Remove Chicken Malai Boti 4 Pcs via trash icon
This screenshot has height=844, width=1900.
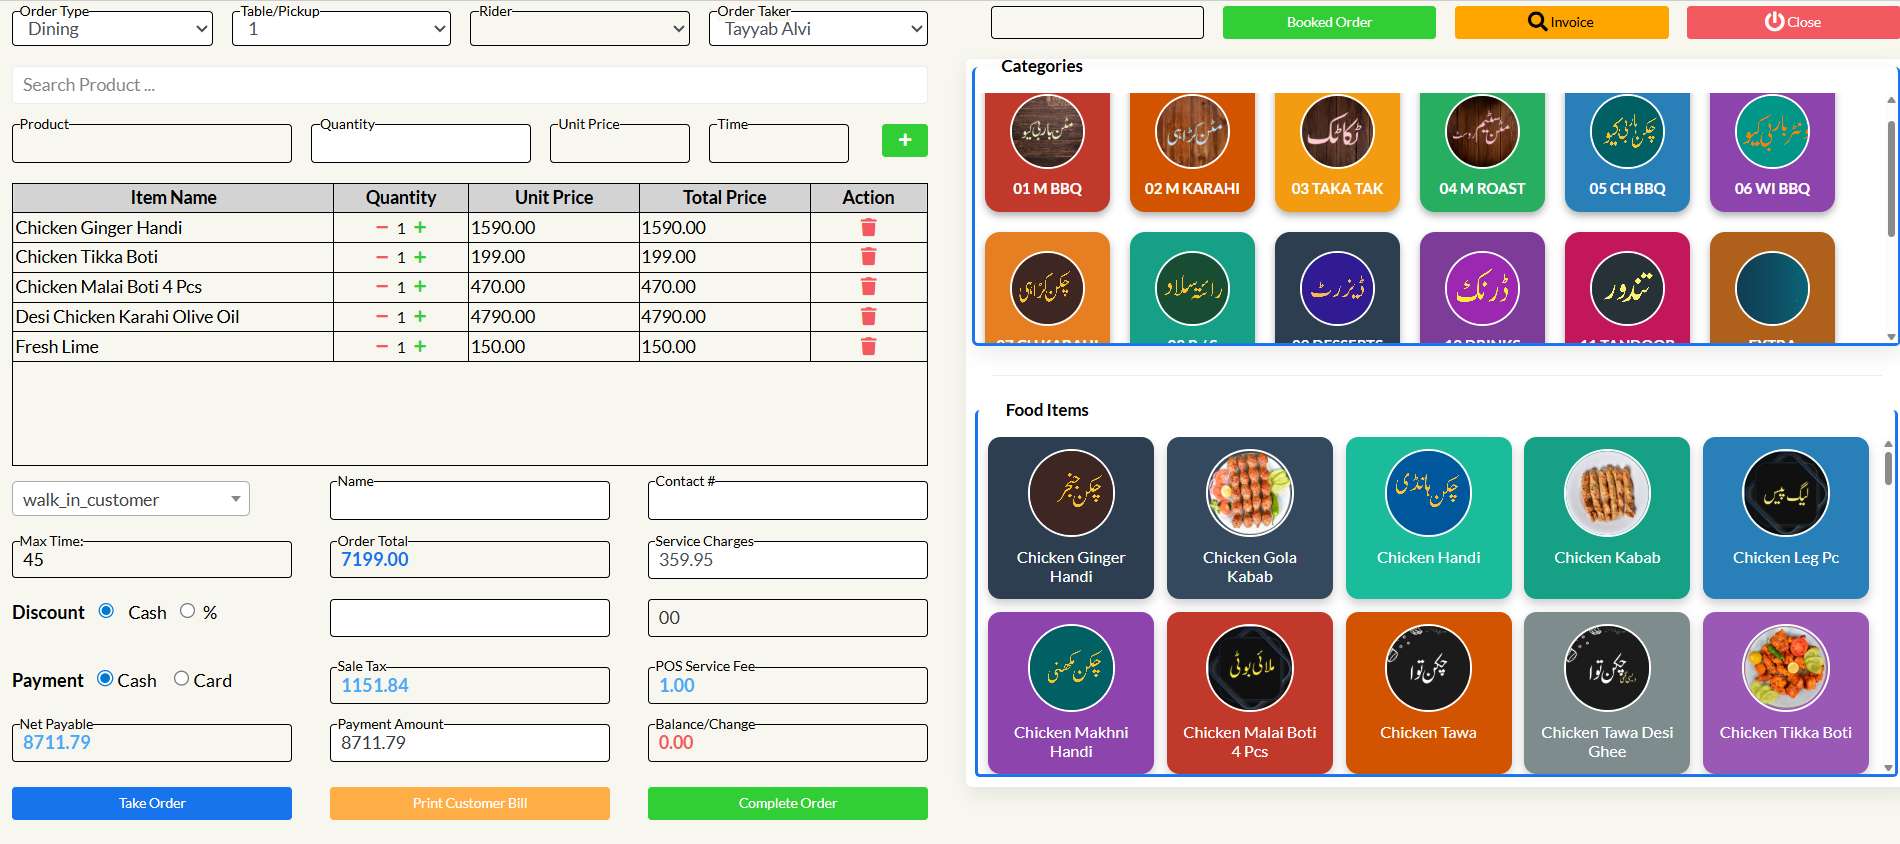coord(868,287)
